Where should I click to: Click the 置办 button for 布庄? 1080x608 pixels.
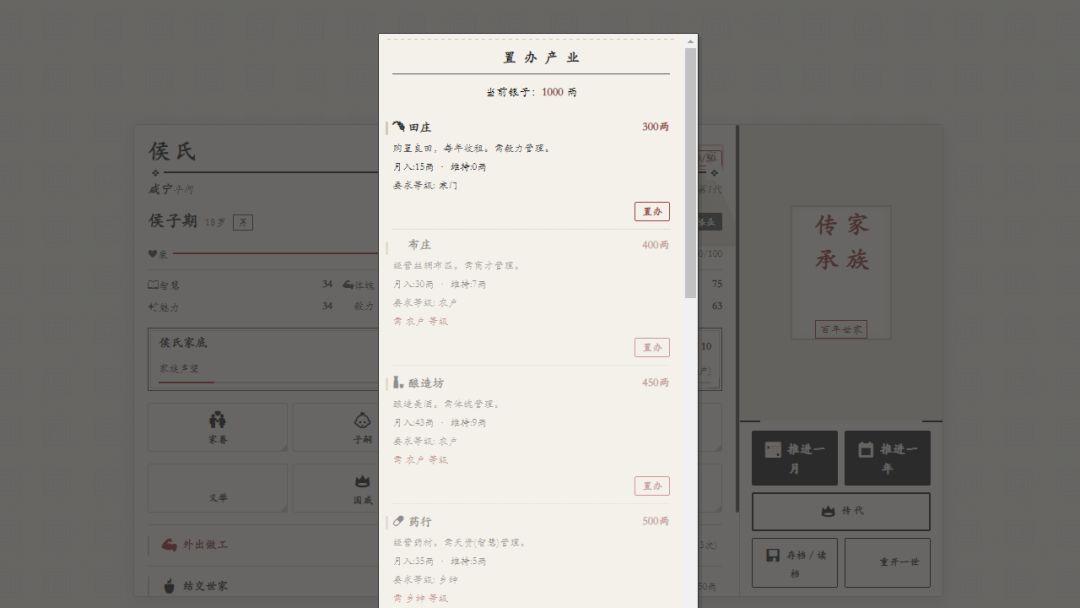pos(652,347)
